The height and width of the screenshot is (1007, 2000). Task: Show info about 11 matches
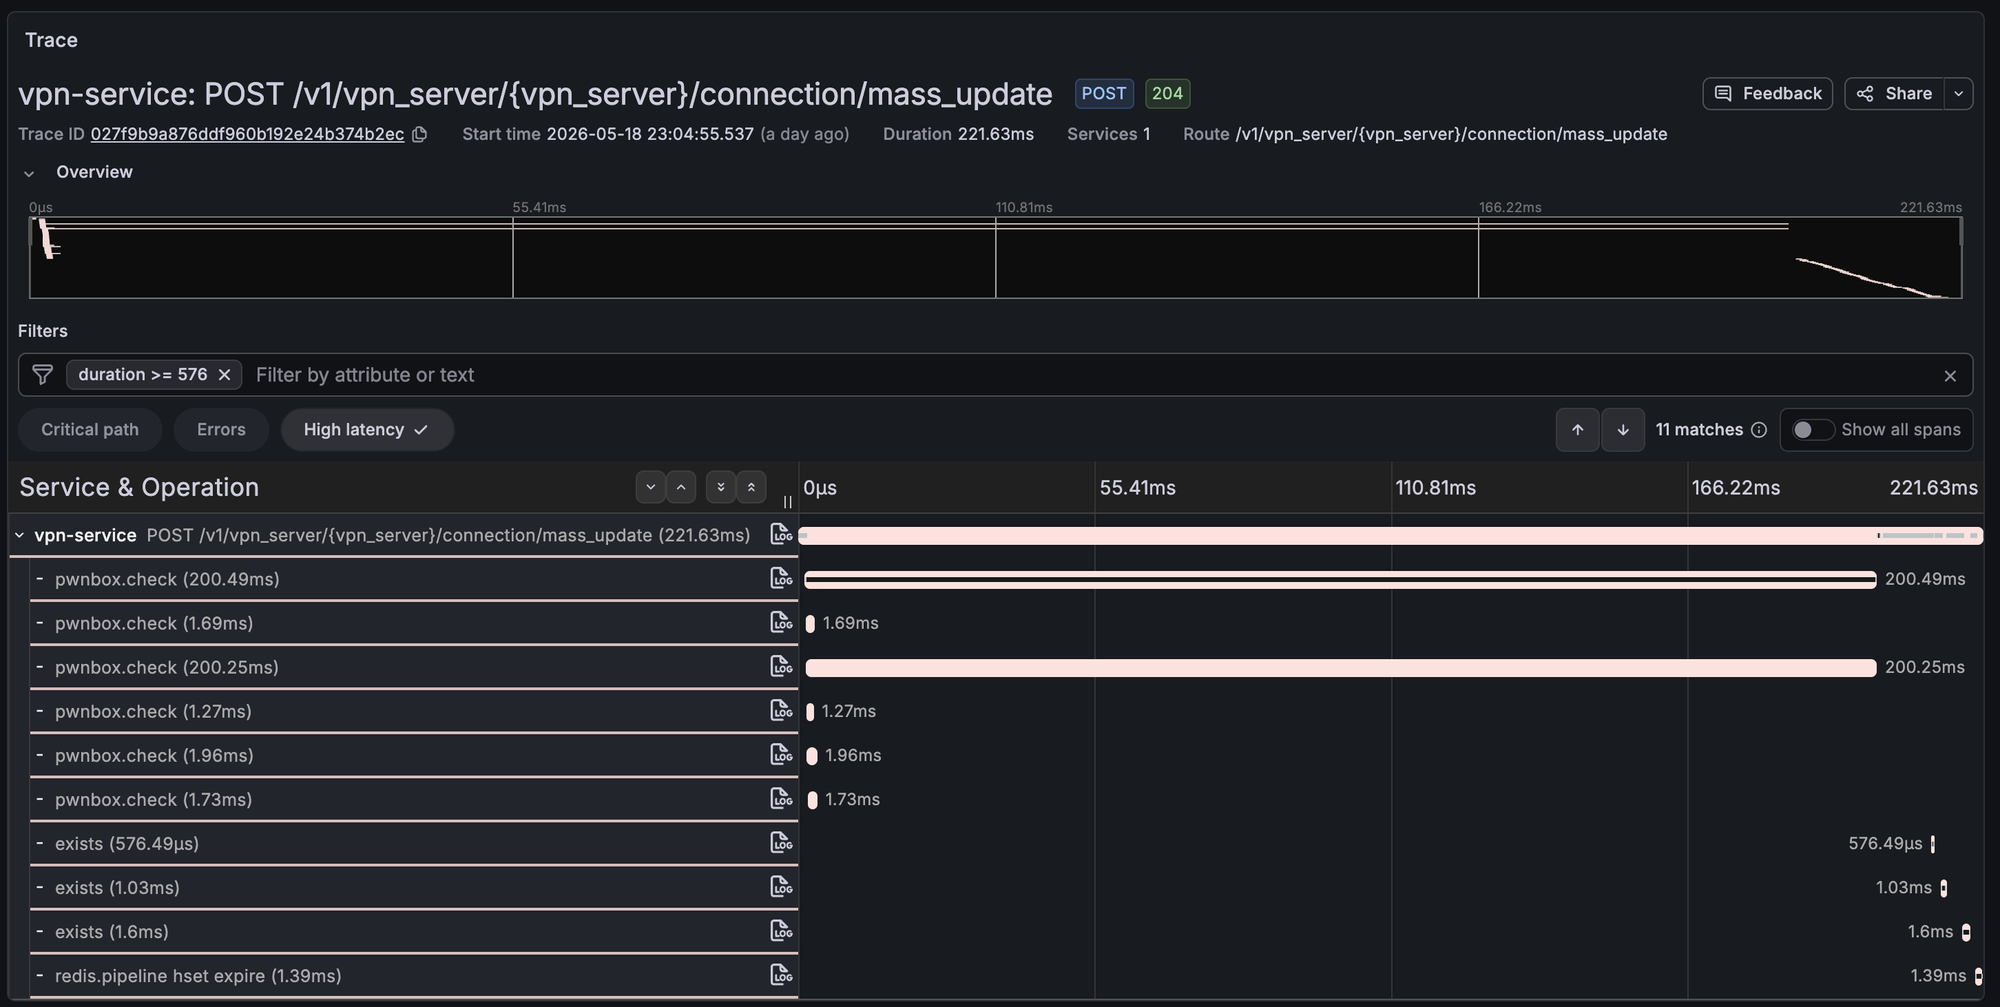pos(1759,430)
